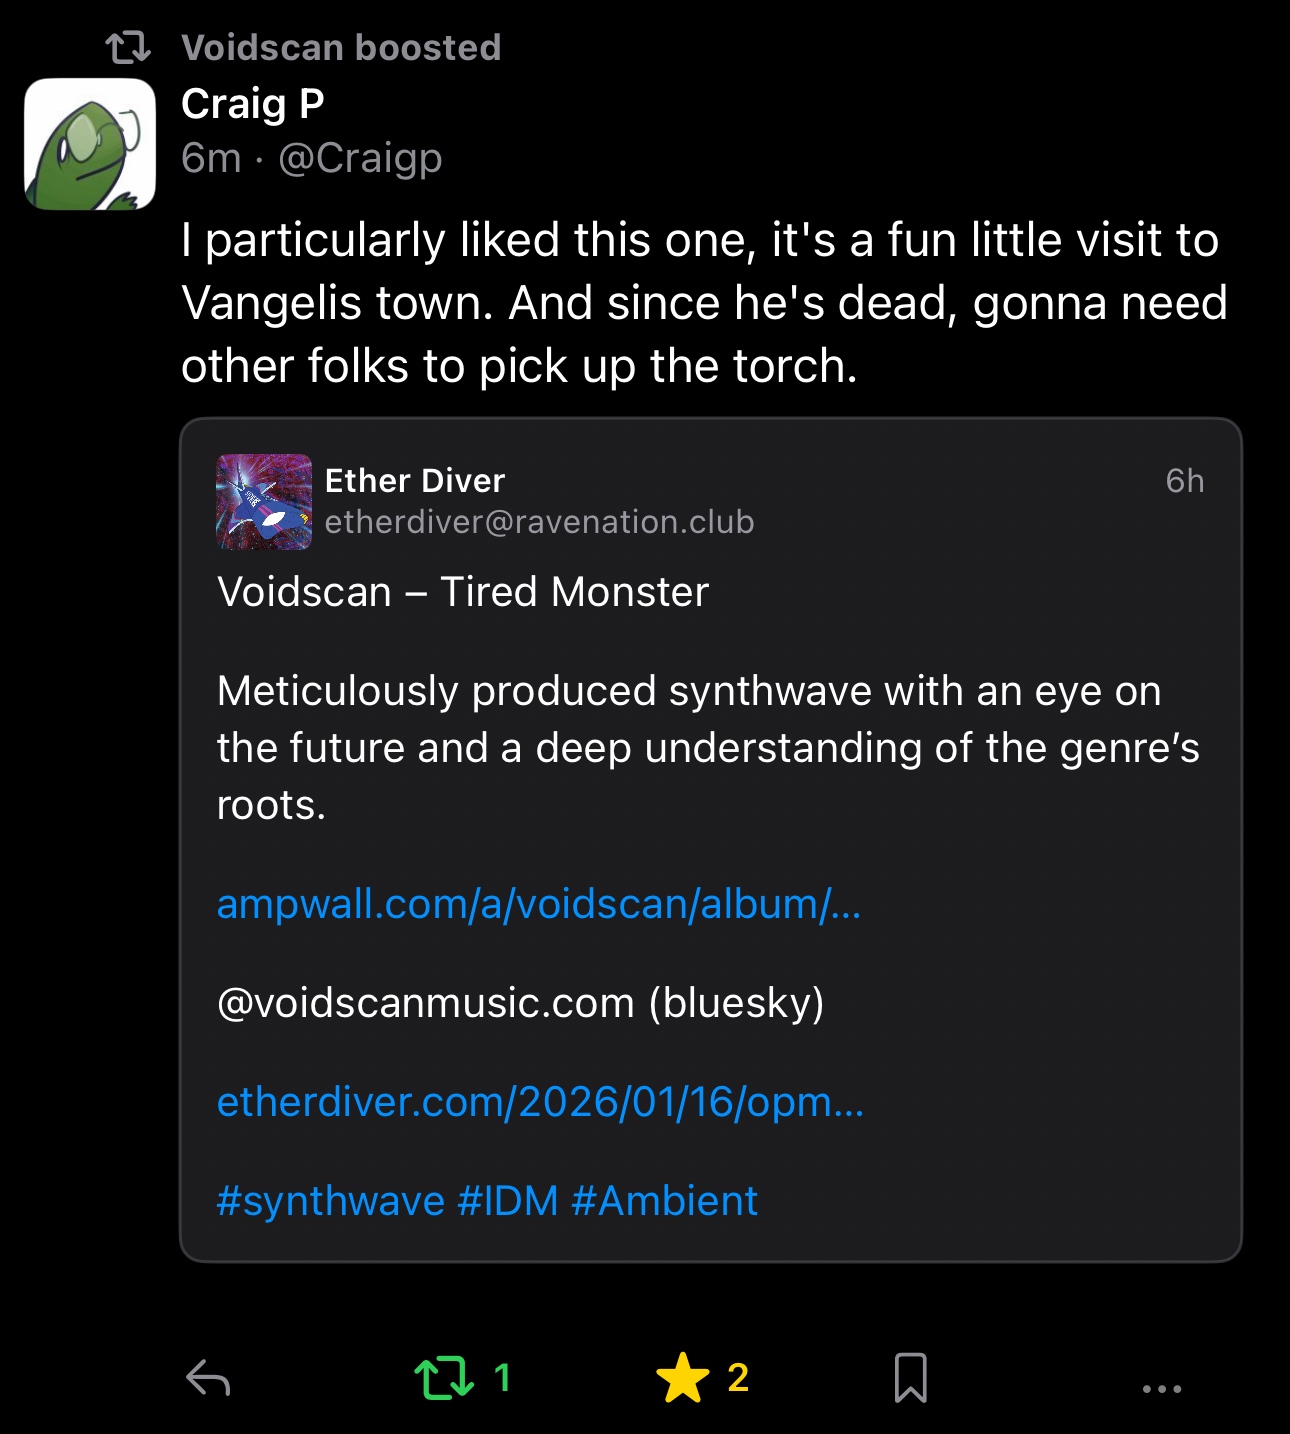Image resolution: width=1290 pixels, height=1434 pixels.
Task: Open the Craig P display name
Action: pos(253,104)
